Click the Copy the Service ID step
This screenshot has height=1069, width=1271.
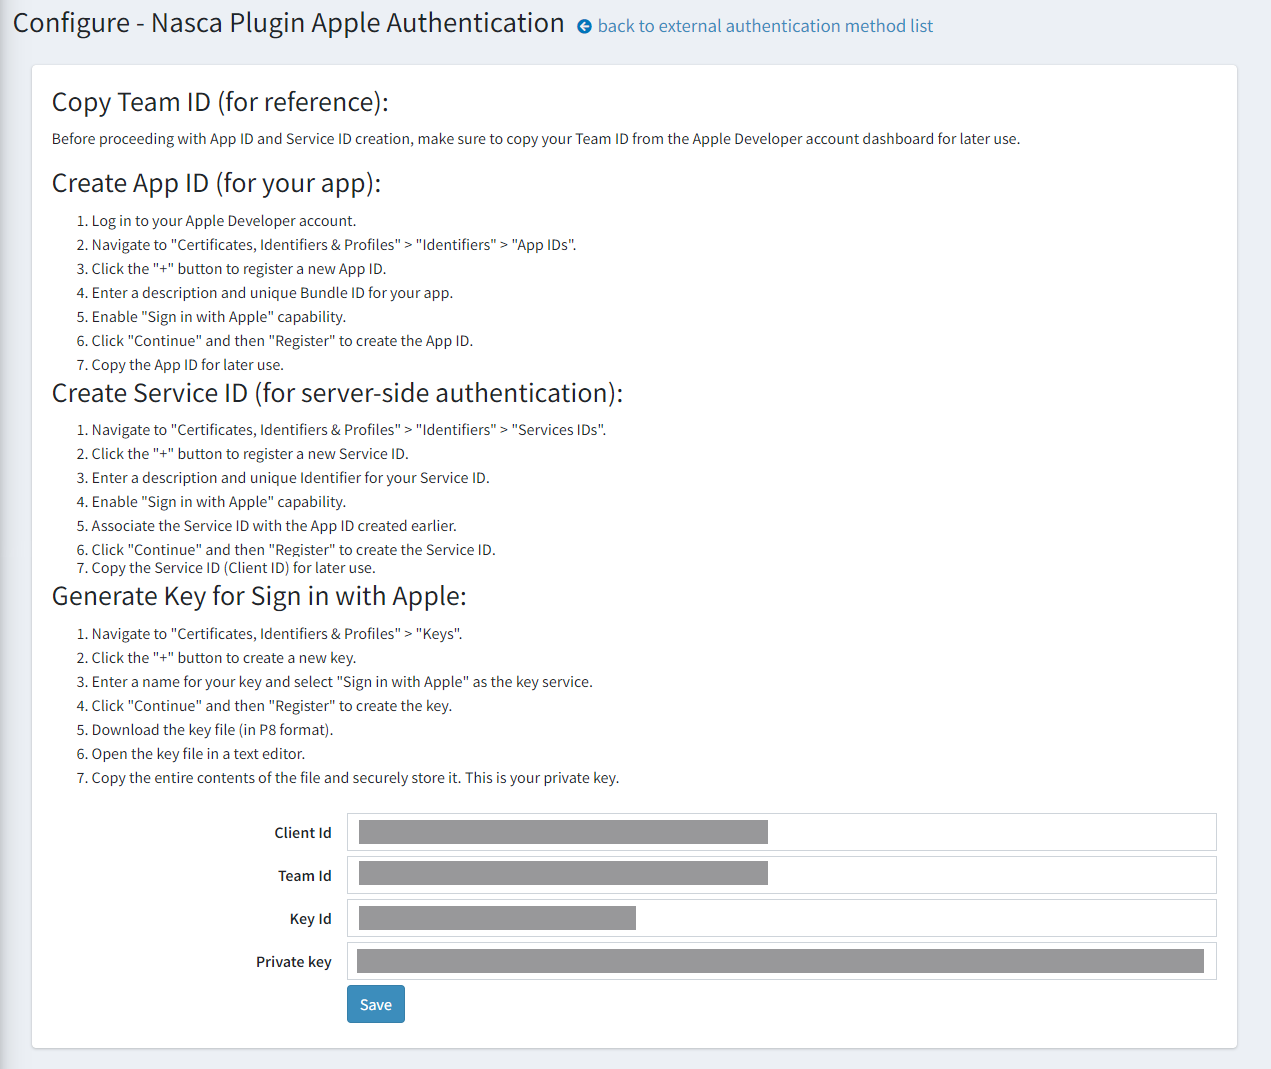[x=233, y=568]
